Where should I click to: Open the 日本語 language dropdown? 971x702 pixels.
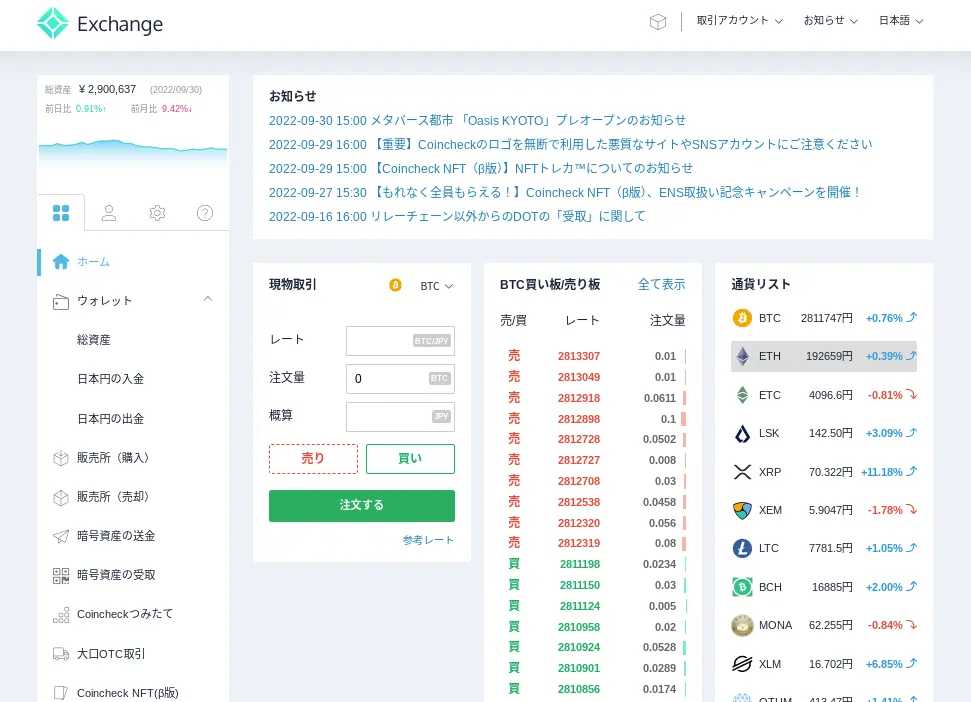tap(901, 20)
